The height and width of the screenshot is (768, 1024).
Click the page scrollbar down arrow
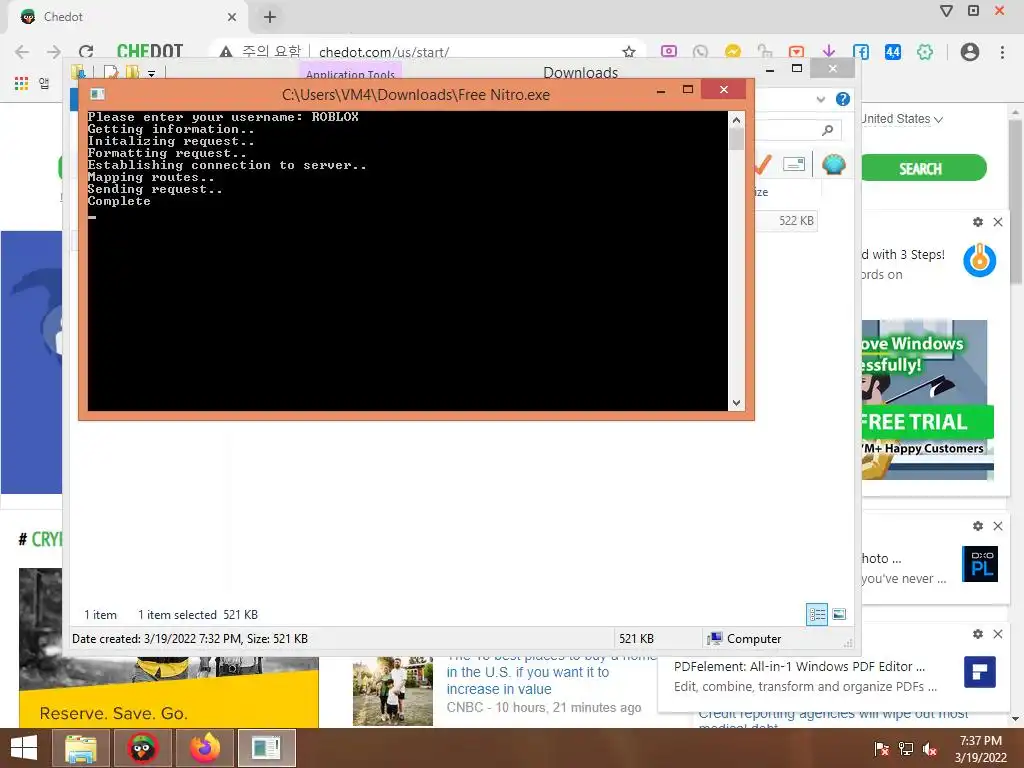(x=1015, y=719)
